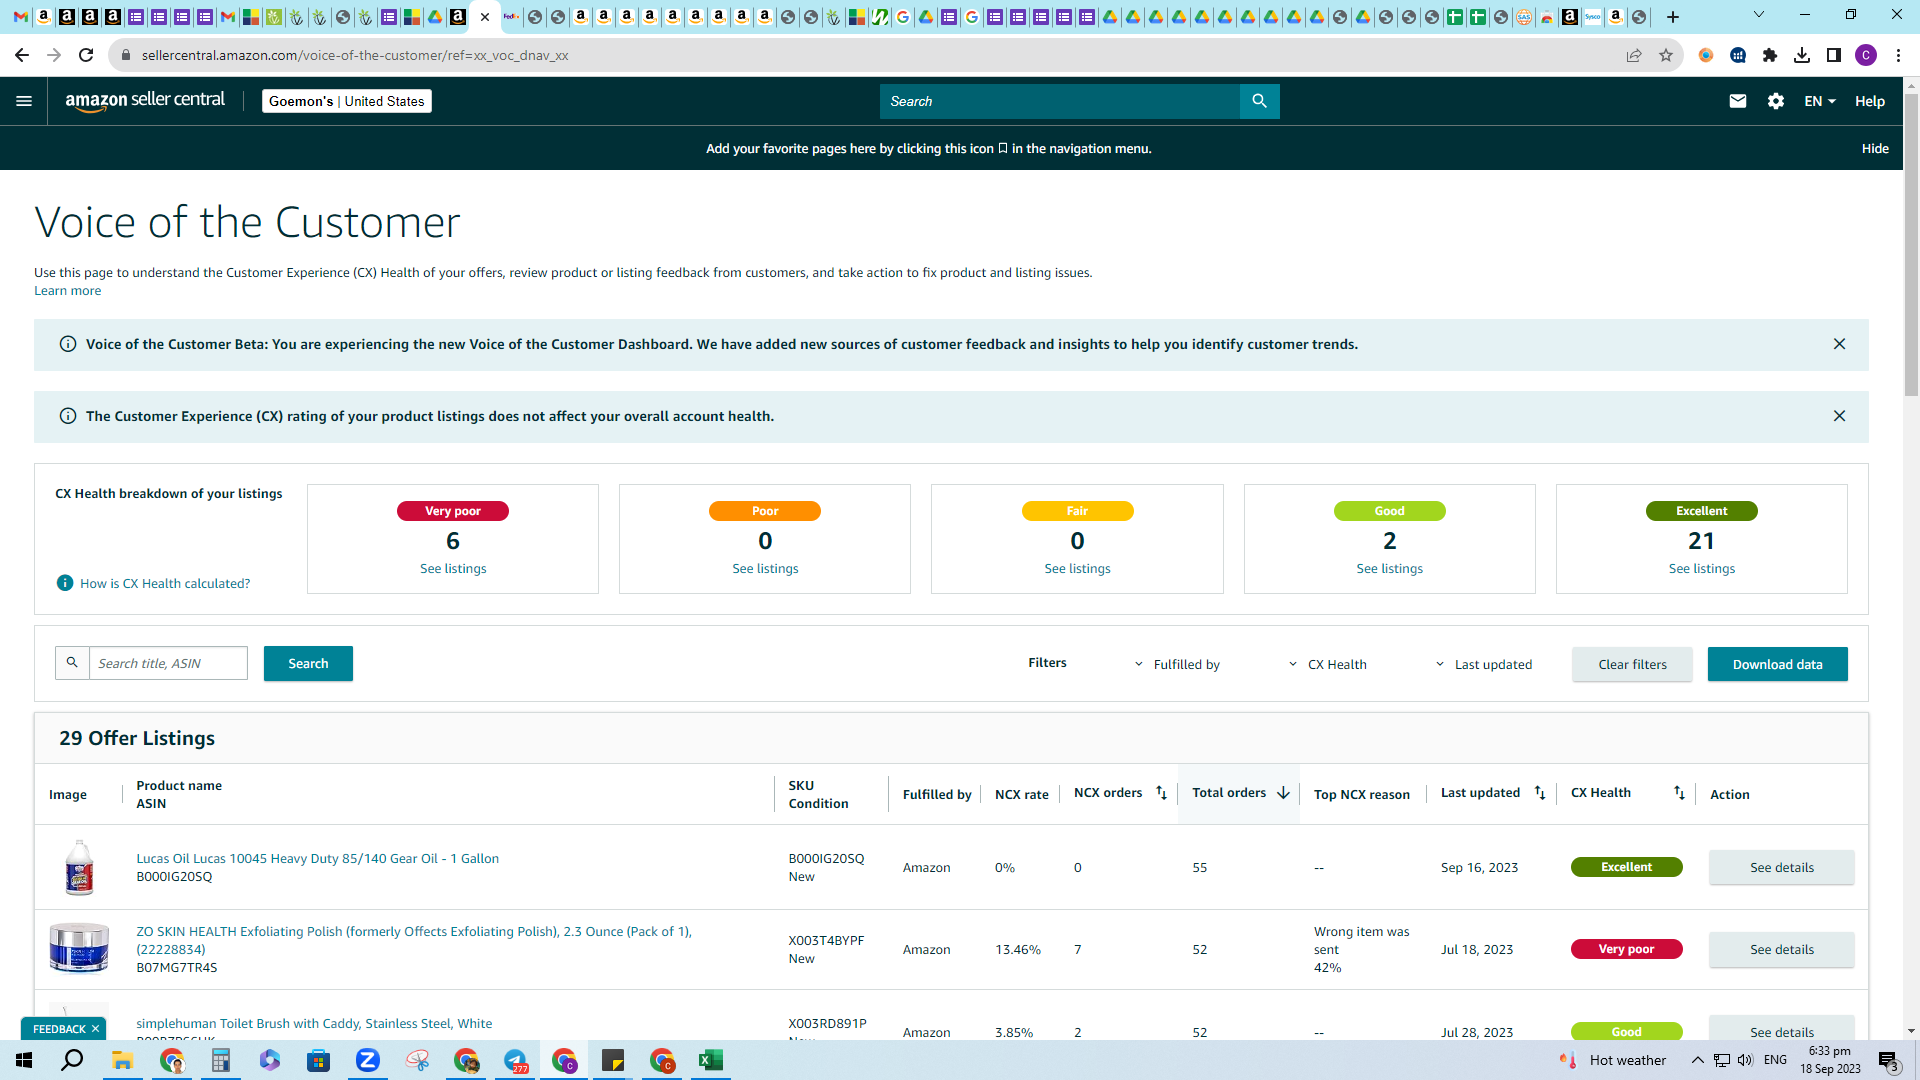
Task: Open Zoom from the taskbar
Action: coord(368,1060)
